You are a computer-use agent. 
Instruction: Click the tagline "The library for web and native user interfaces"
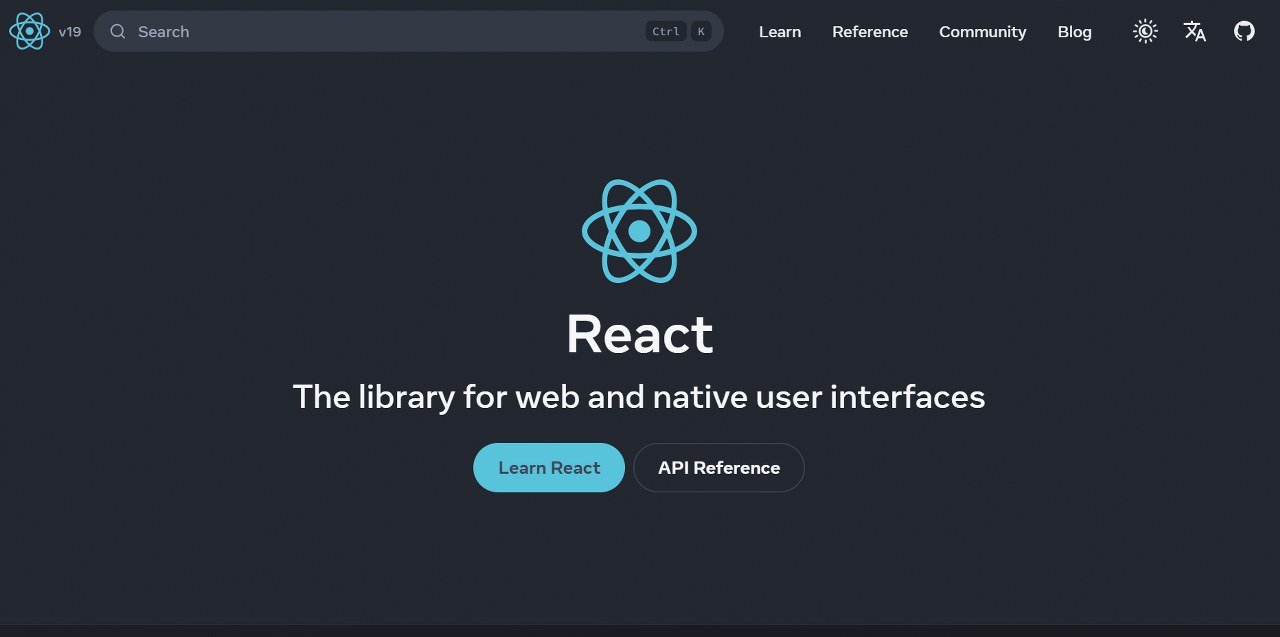[639, 397]
